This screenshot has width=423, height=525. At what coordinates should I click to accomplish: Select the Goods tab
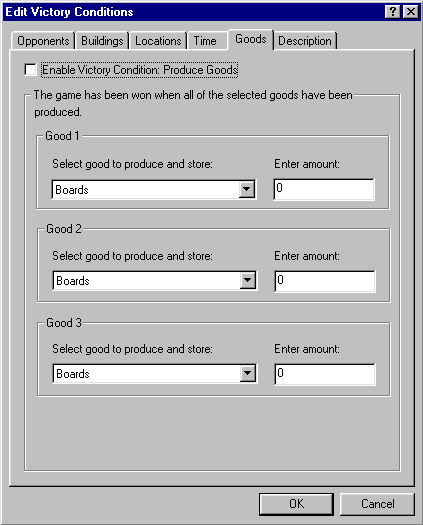251,39
